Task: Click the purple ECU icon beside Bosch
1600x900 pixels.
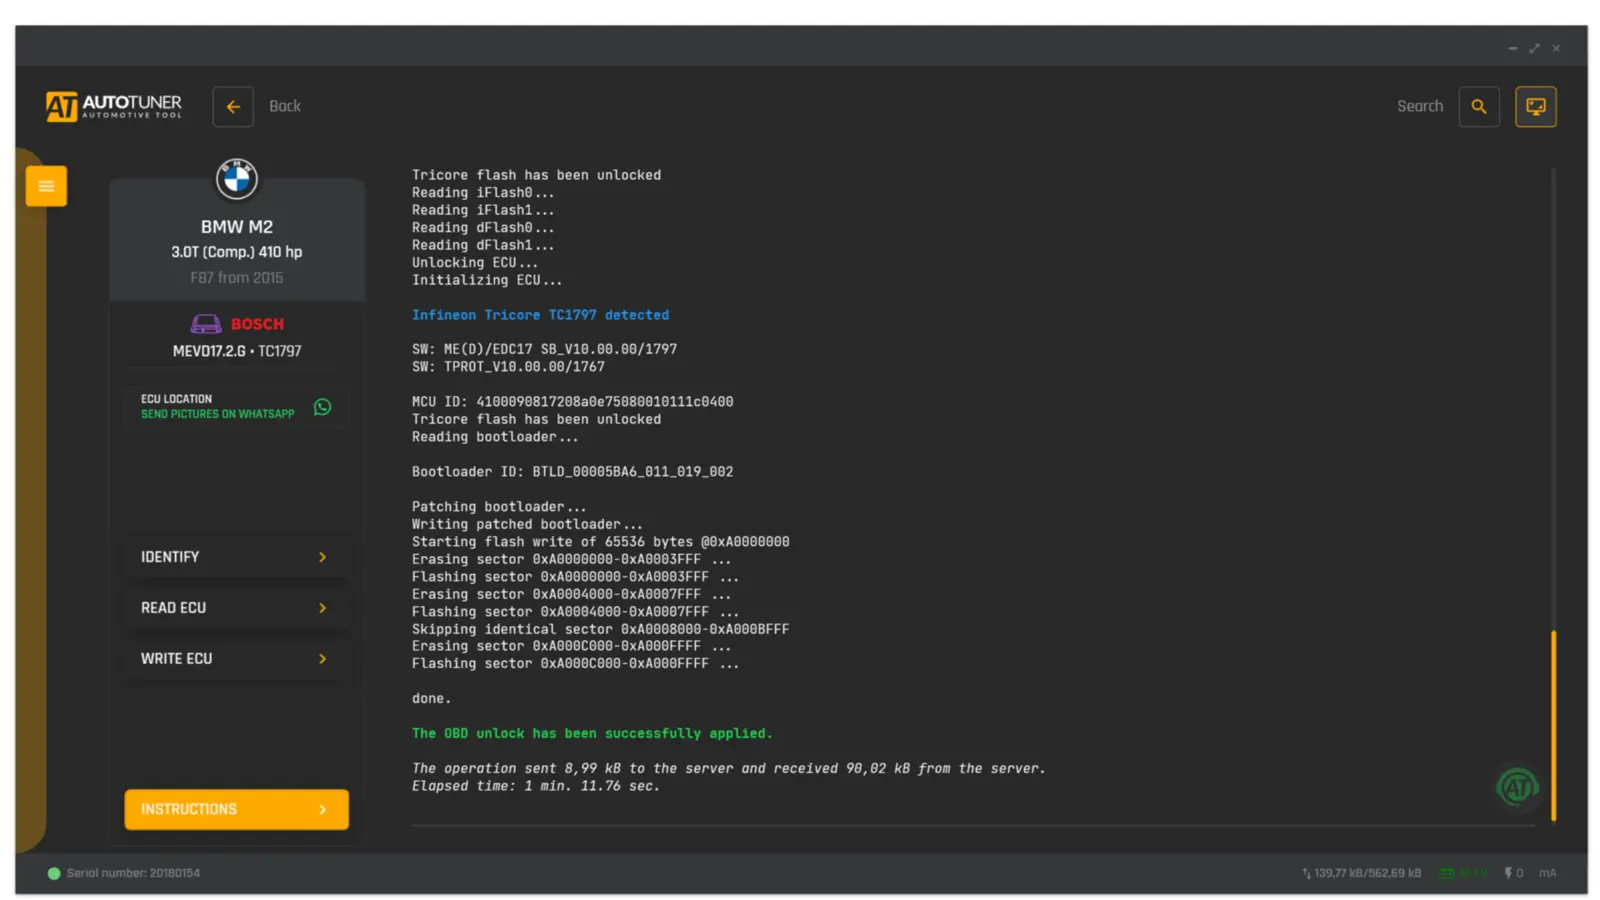Action: pos(206,324)
